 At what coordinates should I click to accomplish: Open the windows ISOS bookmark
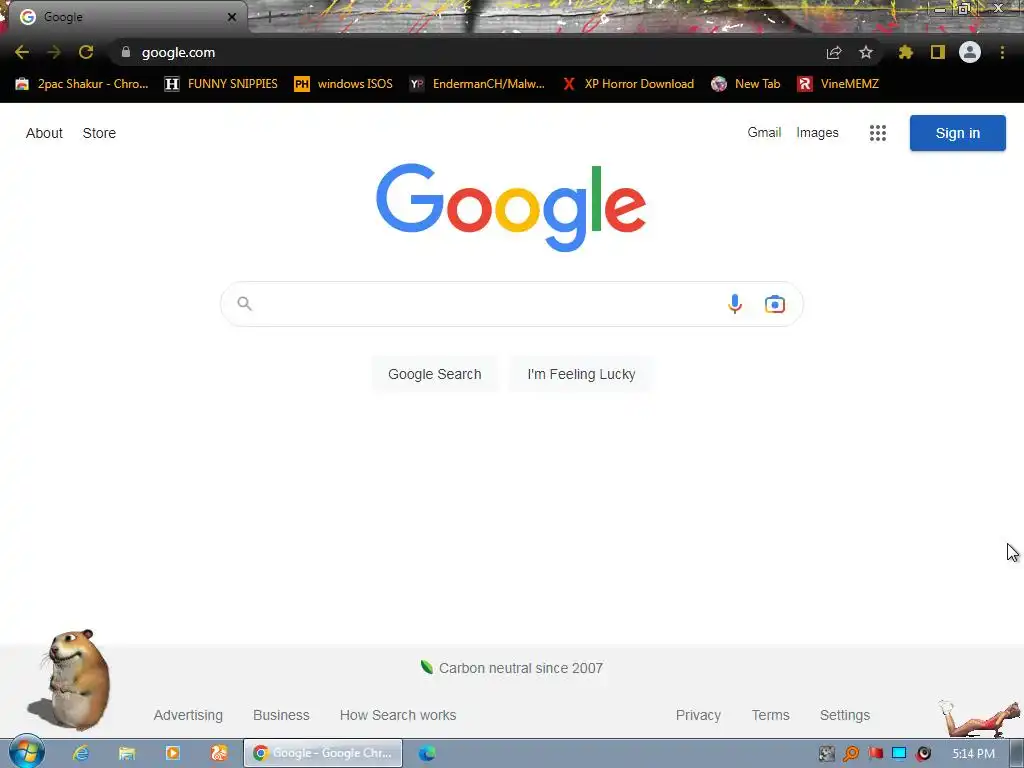[x=343, y=84]
